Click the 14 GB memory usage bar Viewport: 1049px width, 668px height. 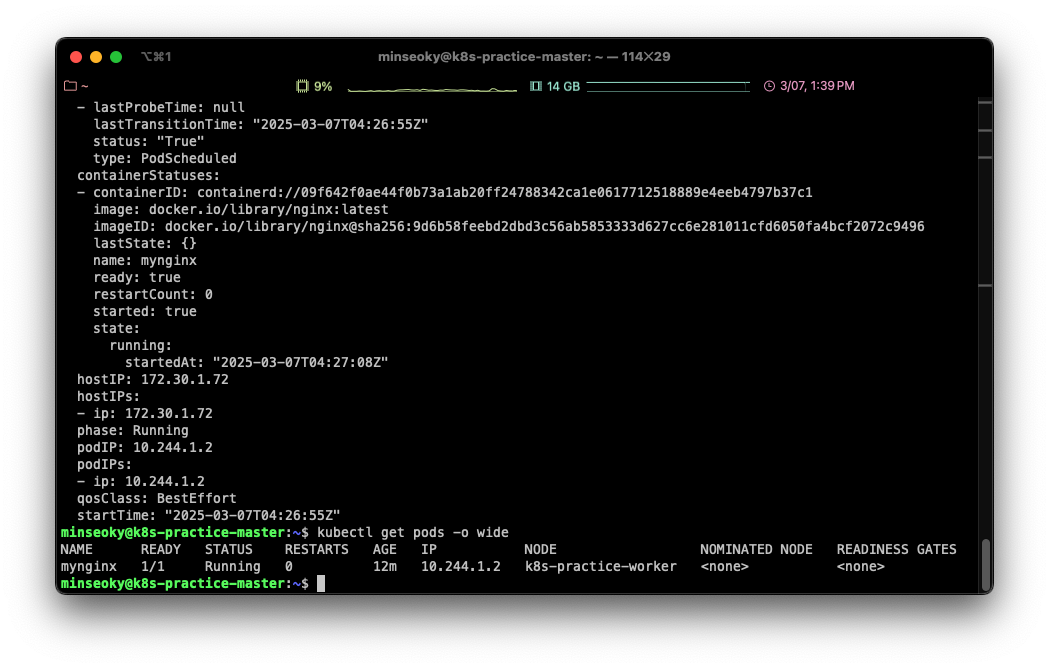click(667, 86)
